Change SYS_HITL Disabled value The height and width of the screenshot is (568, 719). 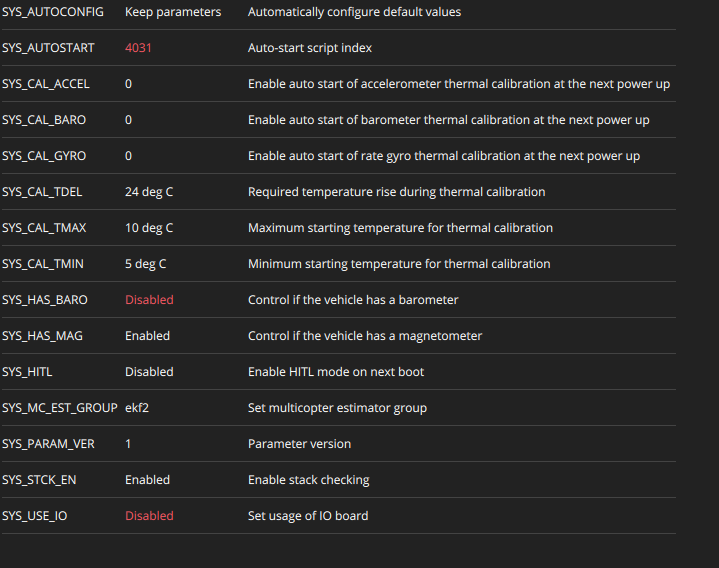click(x=149, y=372)
